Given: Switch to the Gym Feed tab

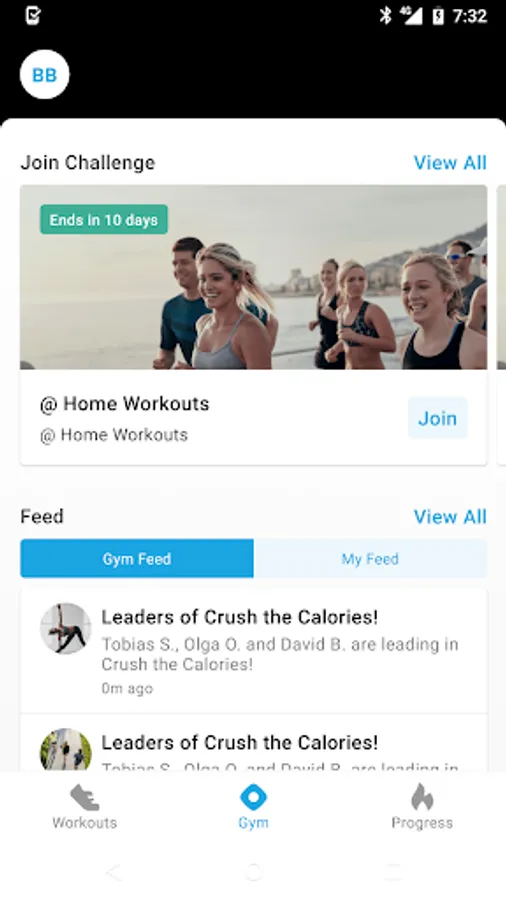Looking at the screenshot, I should pos(137,558).
